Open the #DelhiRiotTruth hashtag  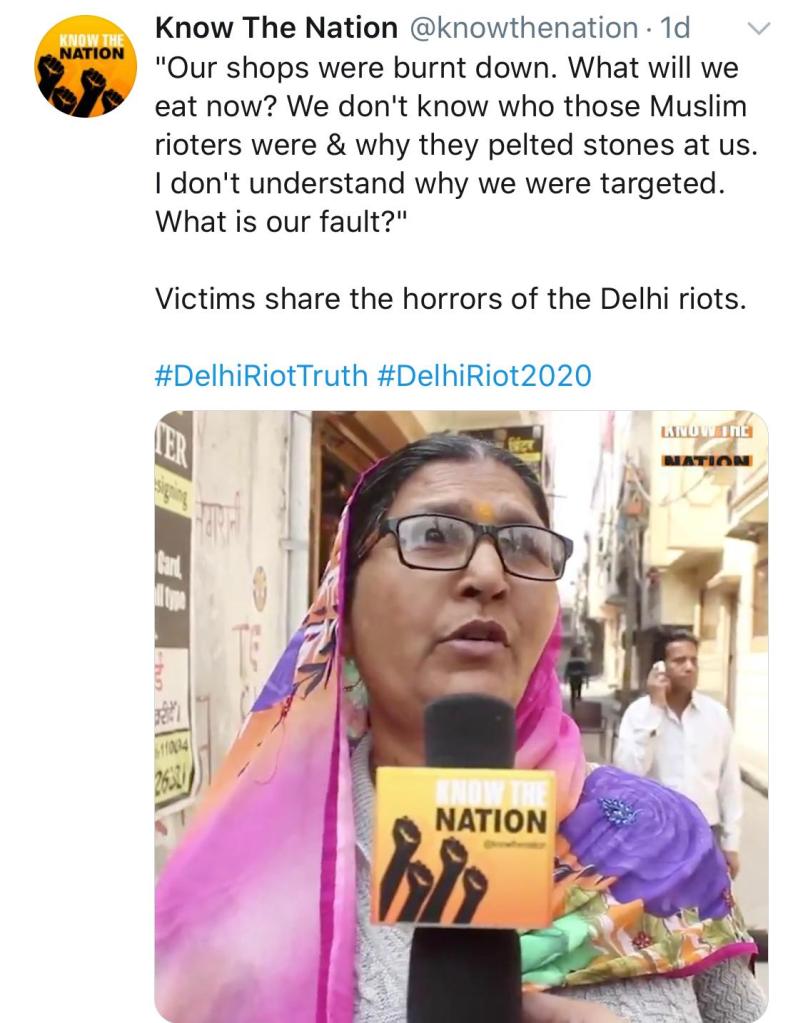coord(262,375)
